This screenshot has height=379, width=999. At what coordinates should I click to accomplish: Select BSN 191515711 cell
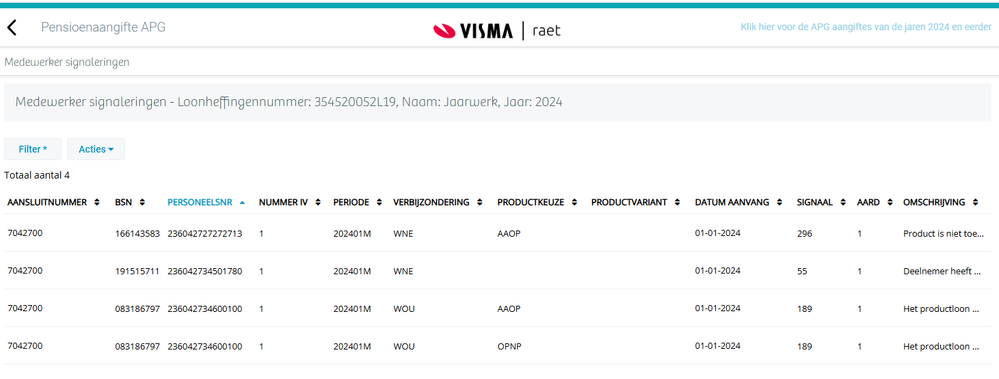(x=137, y=271)
